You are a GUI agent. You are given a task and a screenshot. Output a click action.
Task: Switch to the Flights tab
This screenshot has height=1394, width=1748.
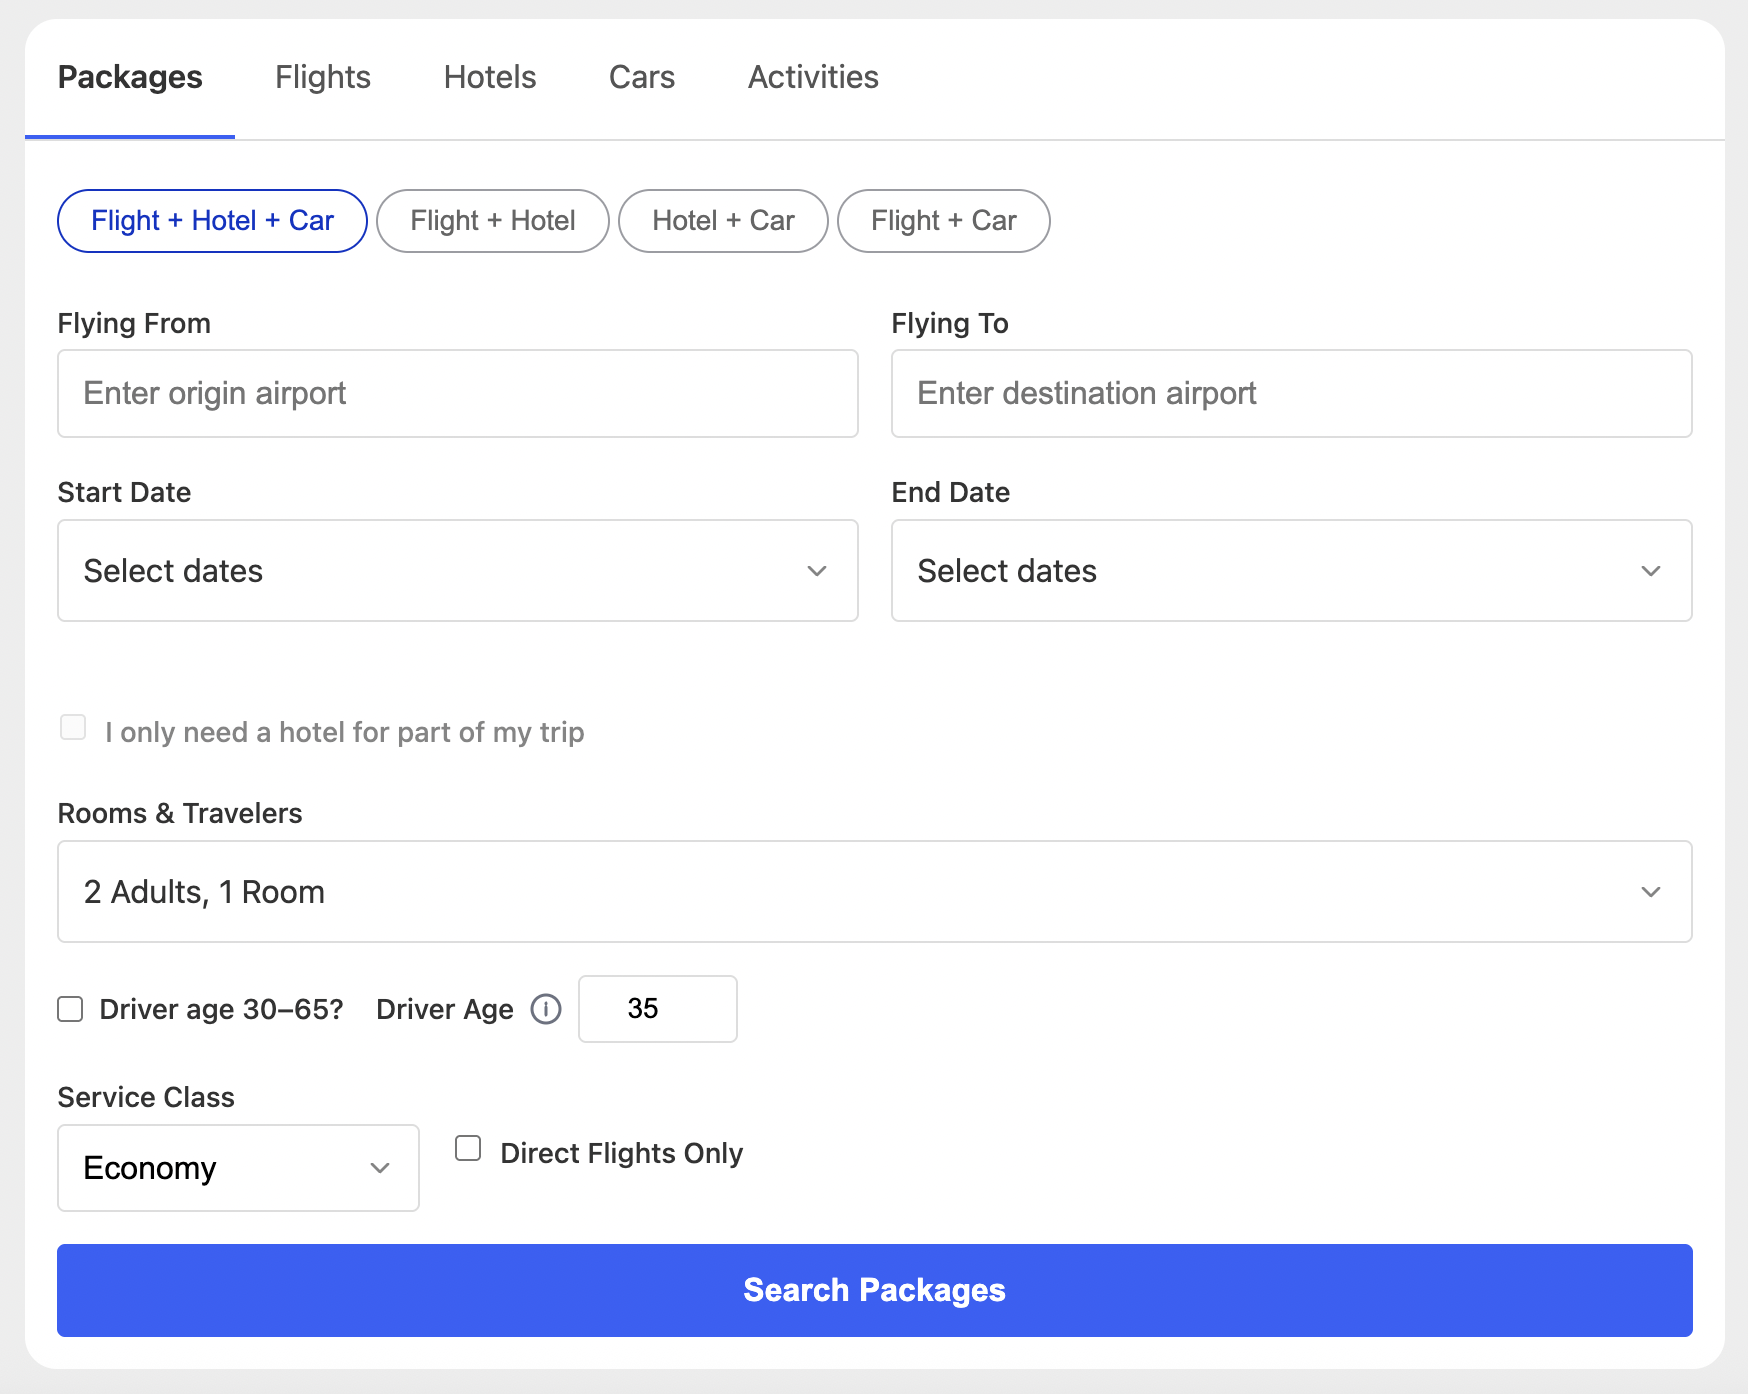point(322,77)
